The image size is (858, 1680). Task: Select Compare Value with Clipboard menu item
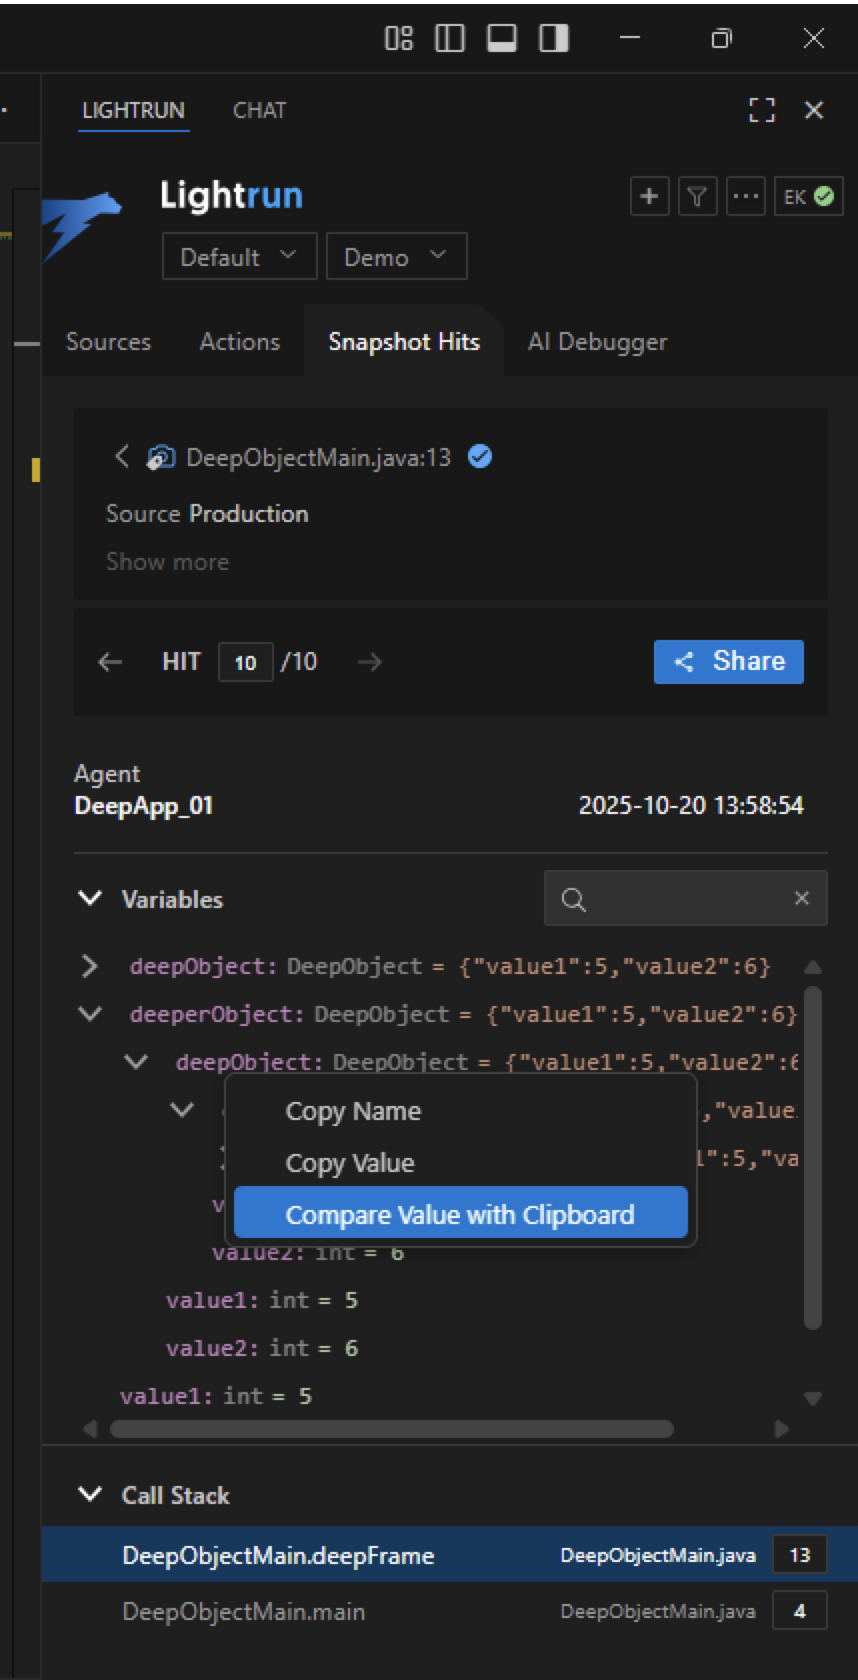460,1214
